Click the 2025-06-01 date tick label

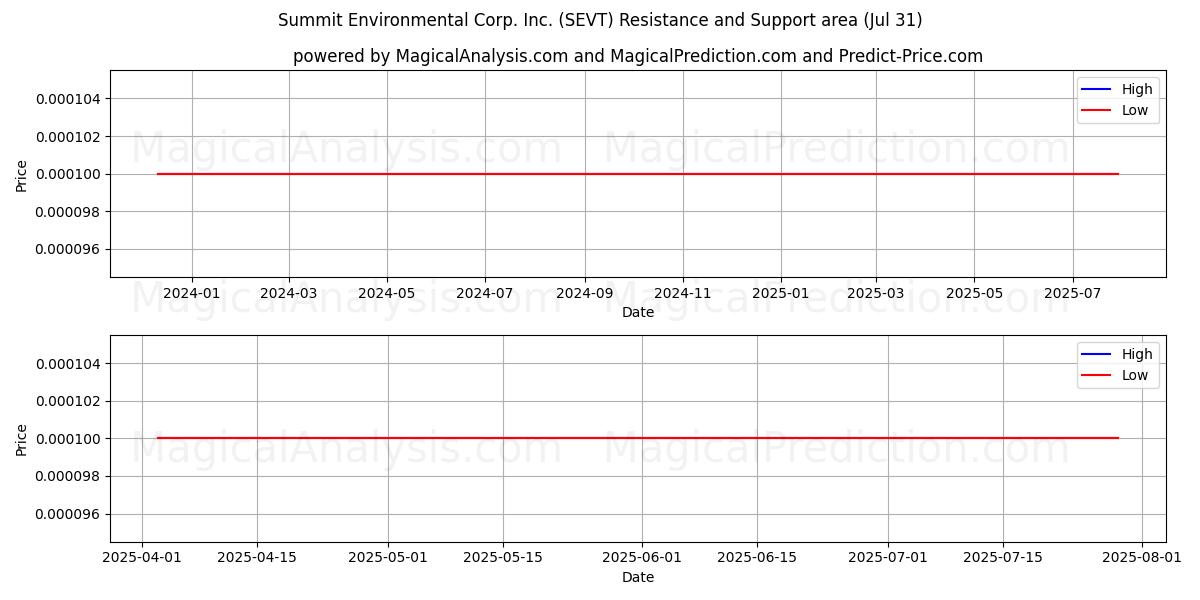click(642, 559)
